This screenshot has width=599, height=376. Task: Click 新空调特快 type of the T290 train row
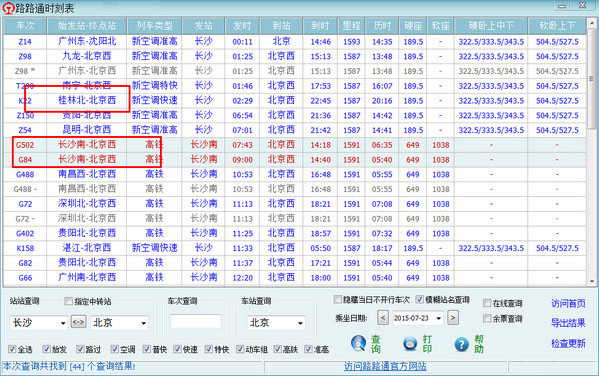154,86
